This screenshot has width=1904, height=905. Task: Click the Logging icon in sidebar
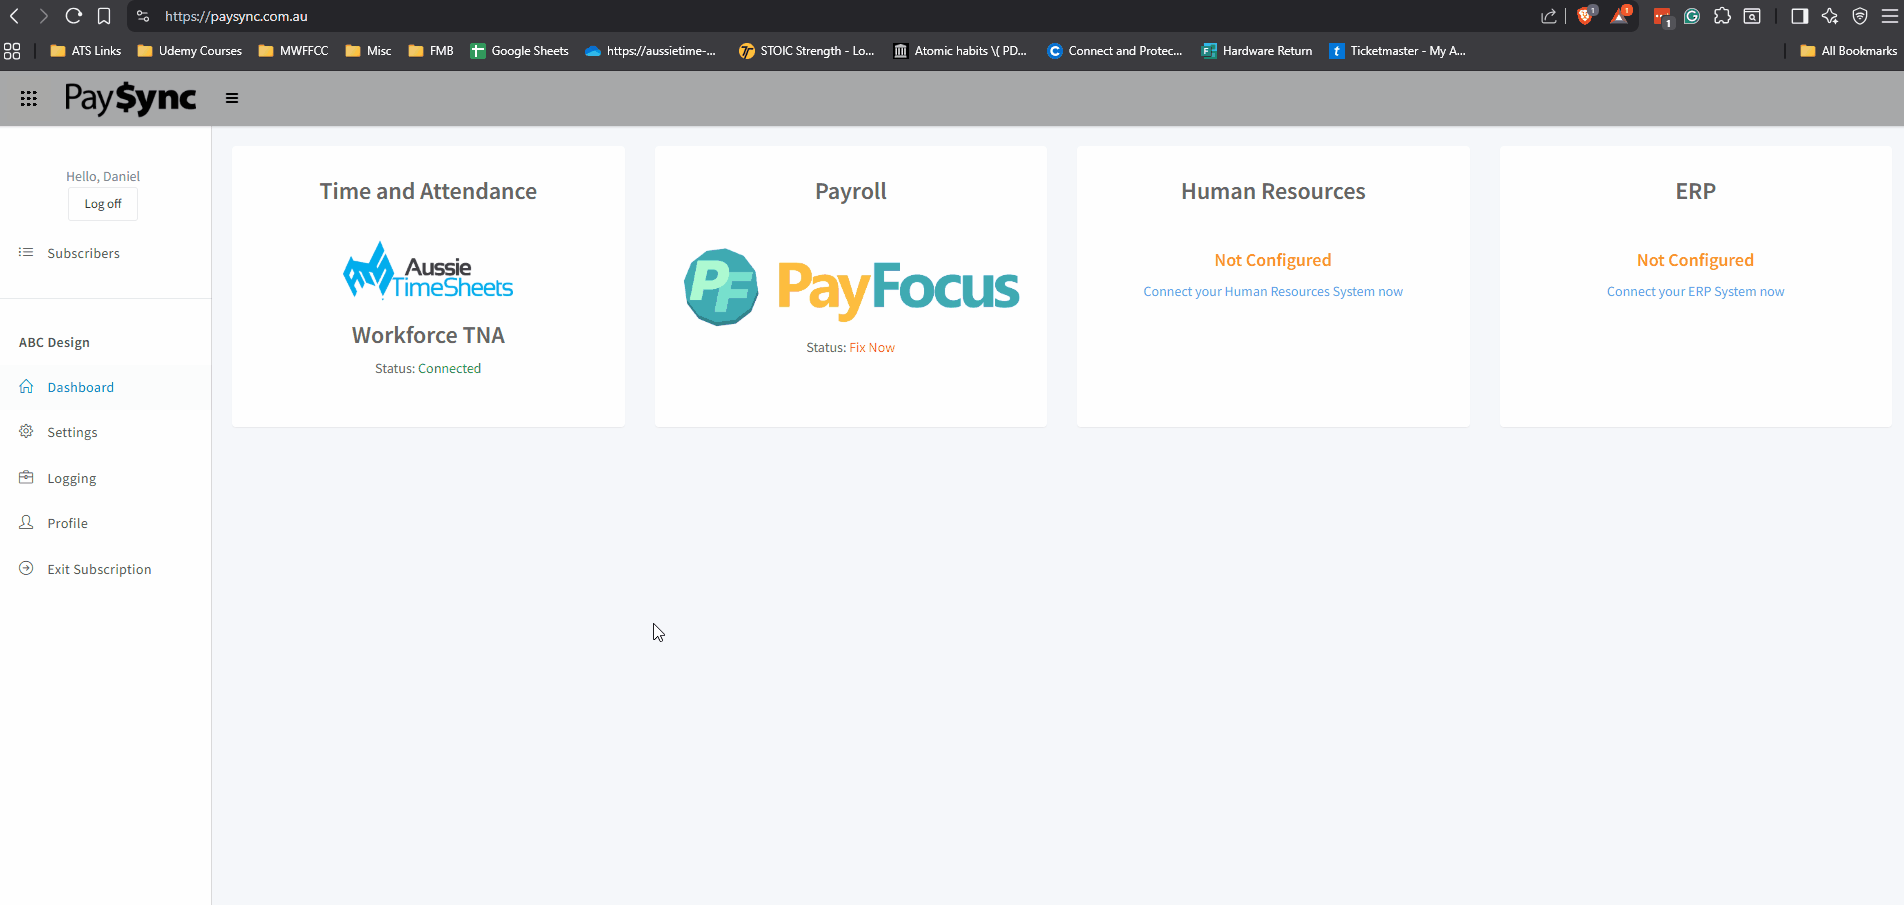(27, 477)
